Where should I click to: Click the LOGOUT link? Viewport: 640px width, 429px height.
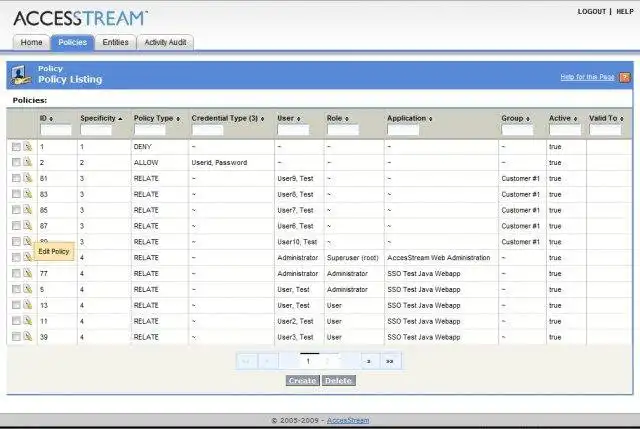tap(591, 12)
